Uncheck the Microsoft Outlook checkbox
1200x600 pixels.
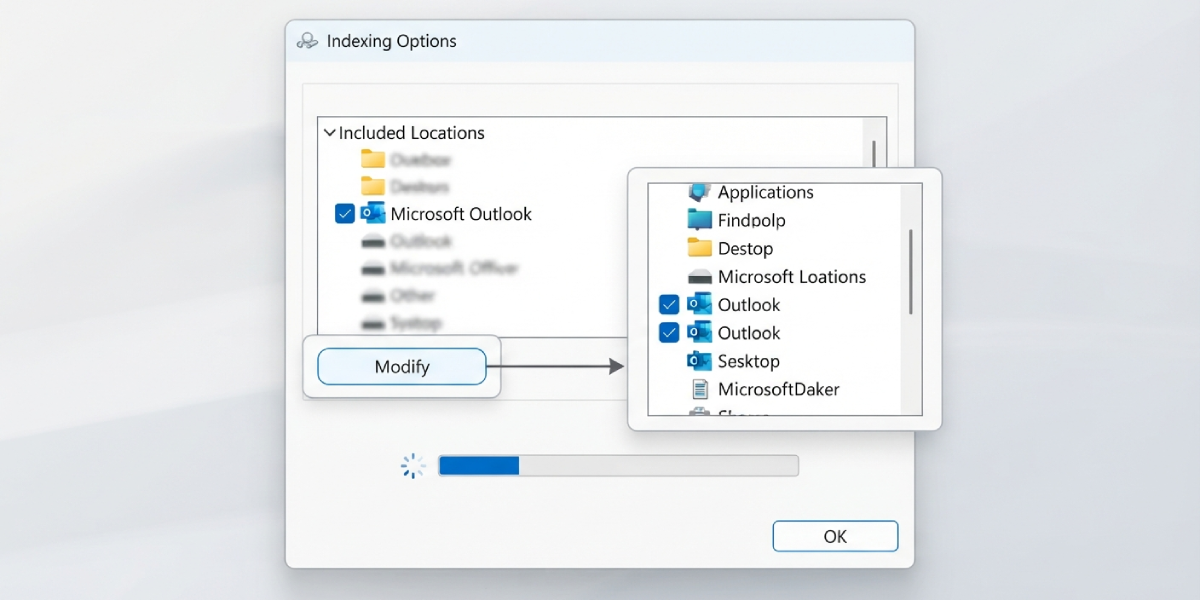(x=345, y=213)
